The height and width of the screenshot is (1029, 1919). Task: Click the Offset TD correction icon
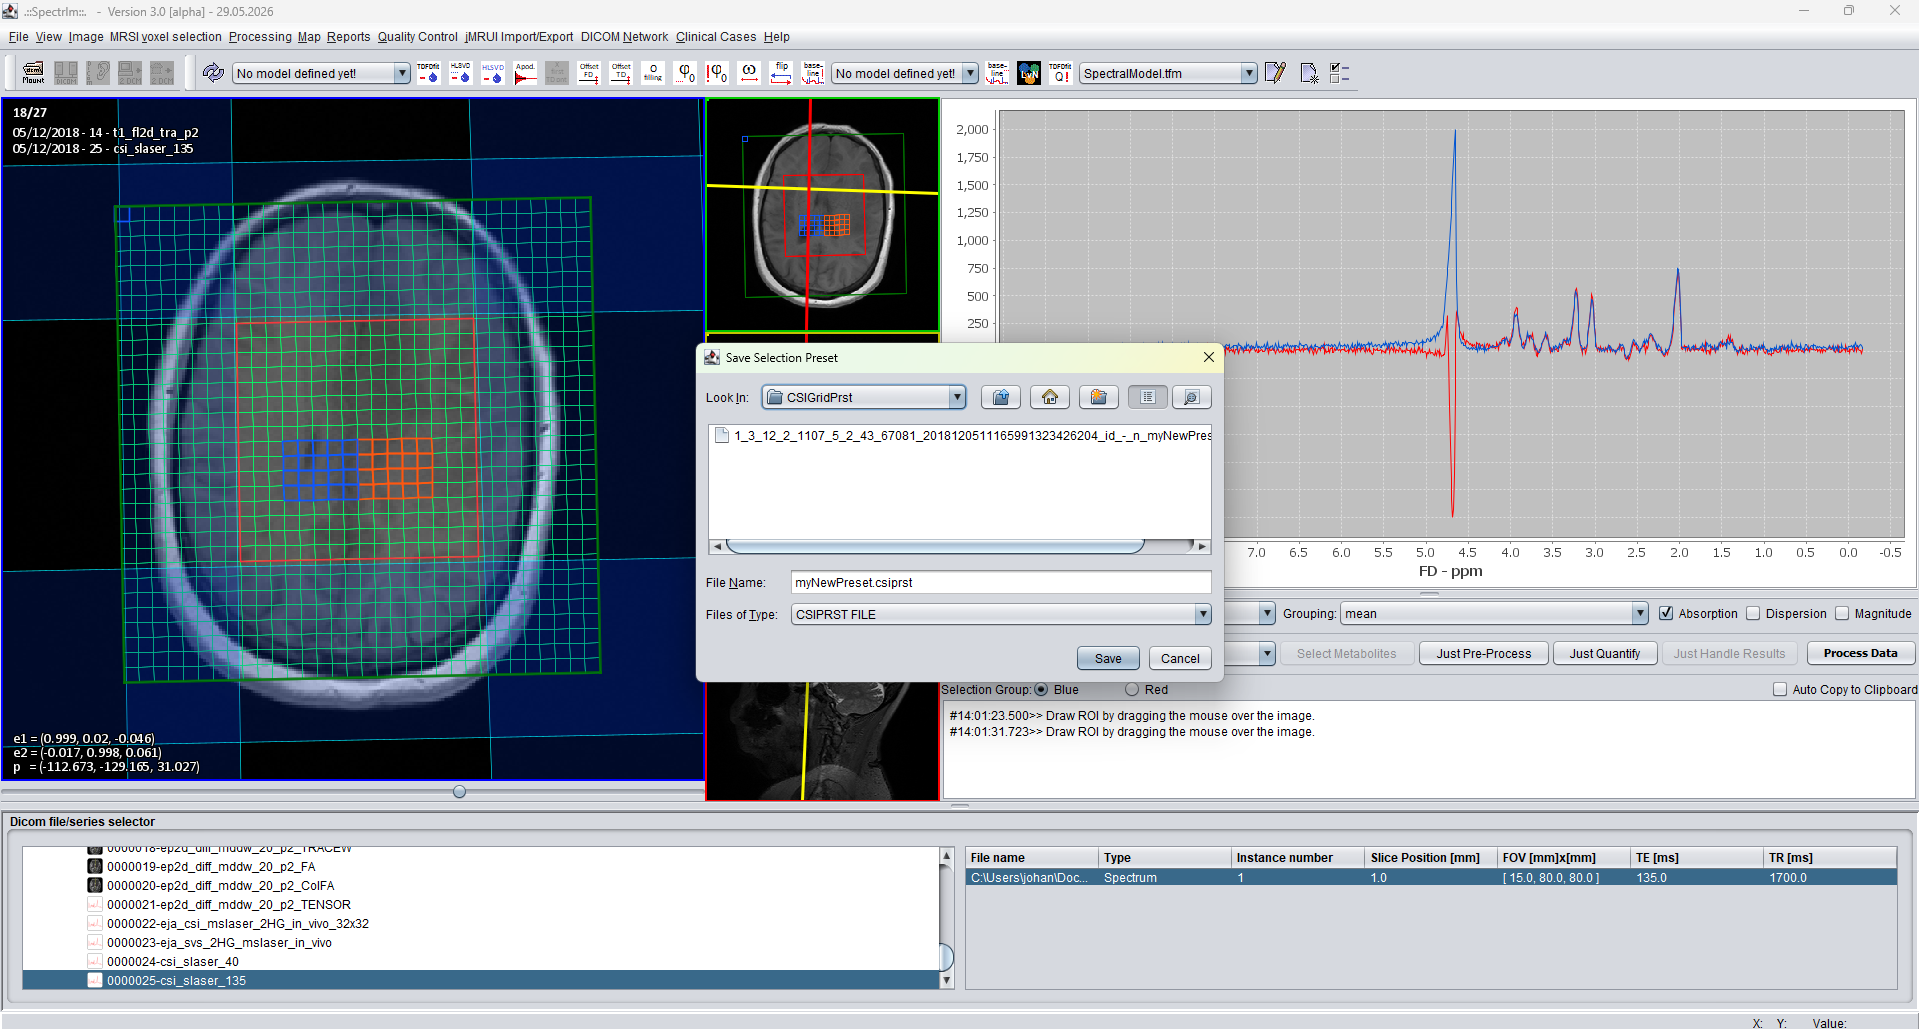click(x=621, y=73)
